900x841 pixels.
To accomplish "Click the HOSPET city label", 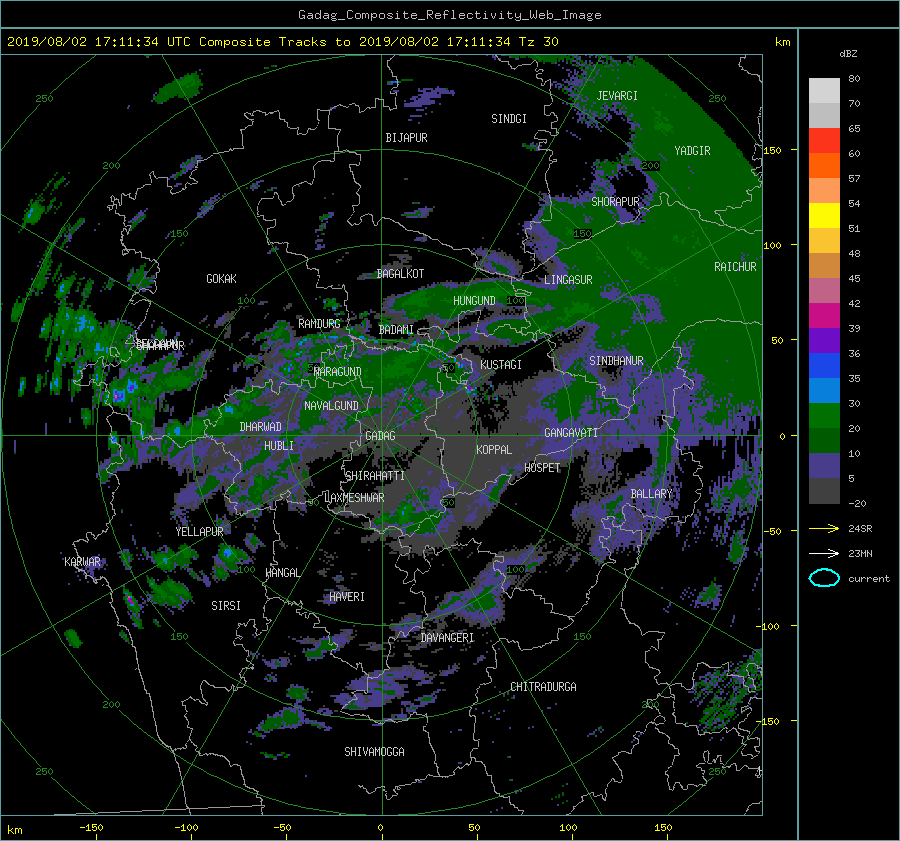I will [x=542, y=468].
